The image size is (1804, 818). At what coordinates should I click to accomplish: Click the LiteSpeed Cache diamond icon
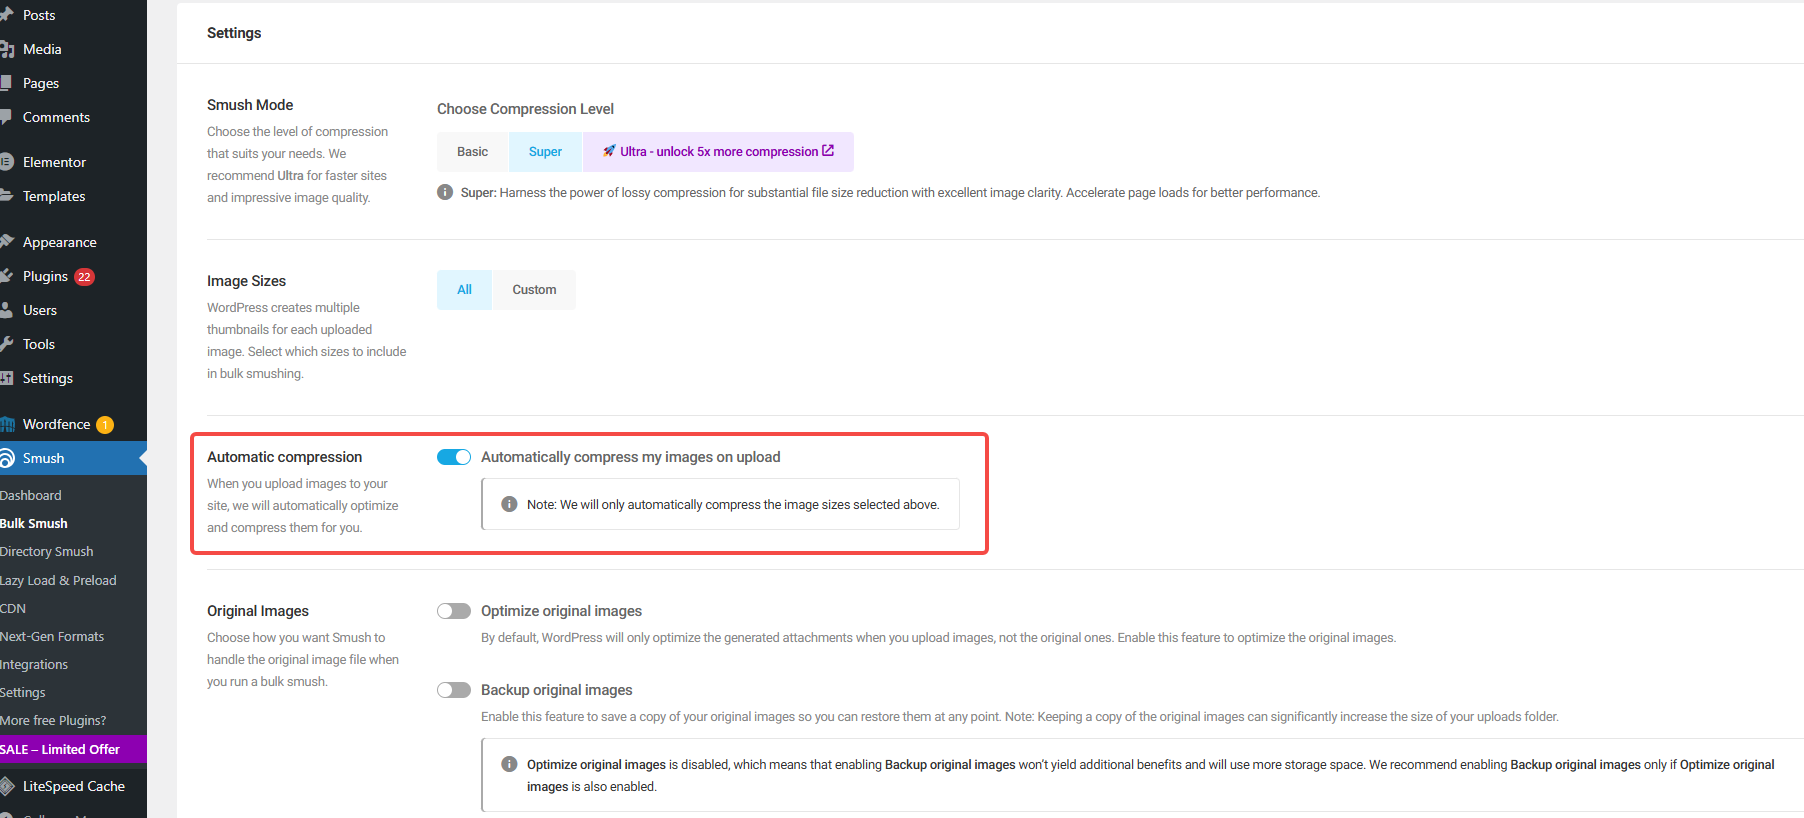click(6, 786)
